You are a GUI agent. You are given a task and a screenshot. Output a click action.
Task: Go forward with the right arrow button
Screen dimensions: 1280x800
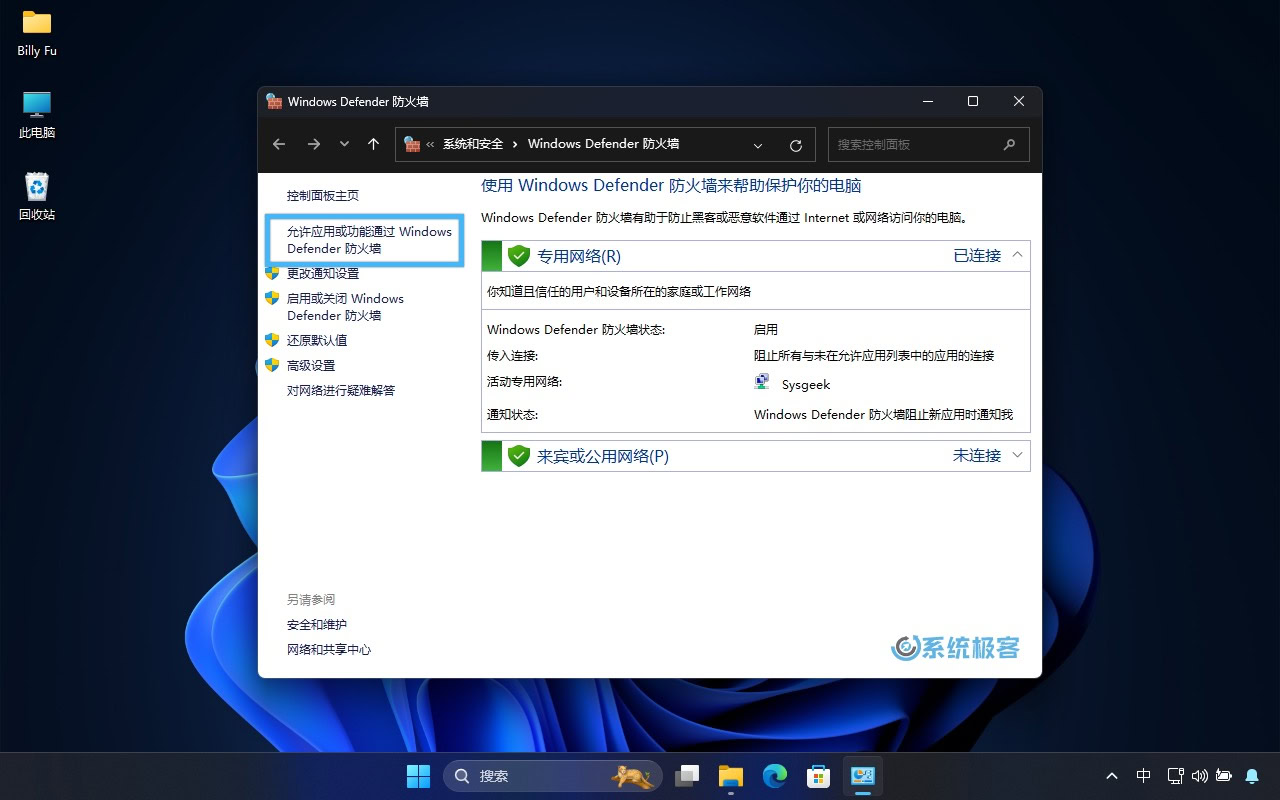[x=314, y=144]
